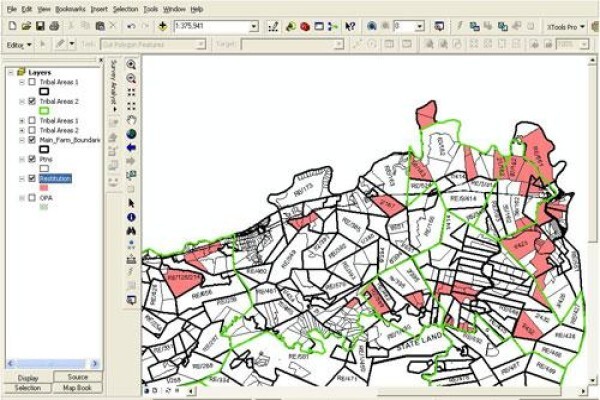600x400 pixels.
Task: Open the Find binoculars tool
Action: 131,231
